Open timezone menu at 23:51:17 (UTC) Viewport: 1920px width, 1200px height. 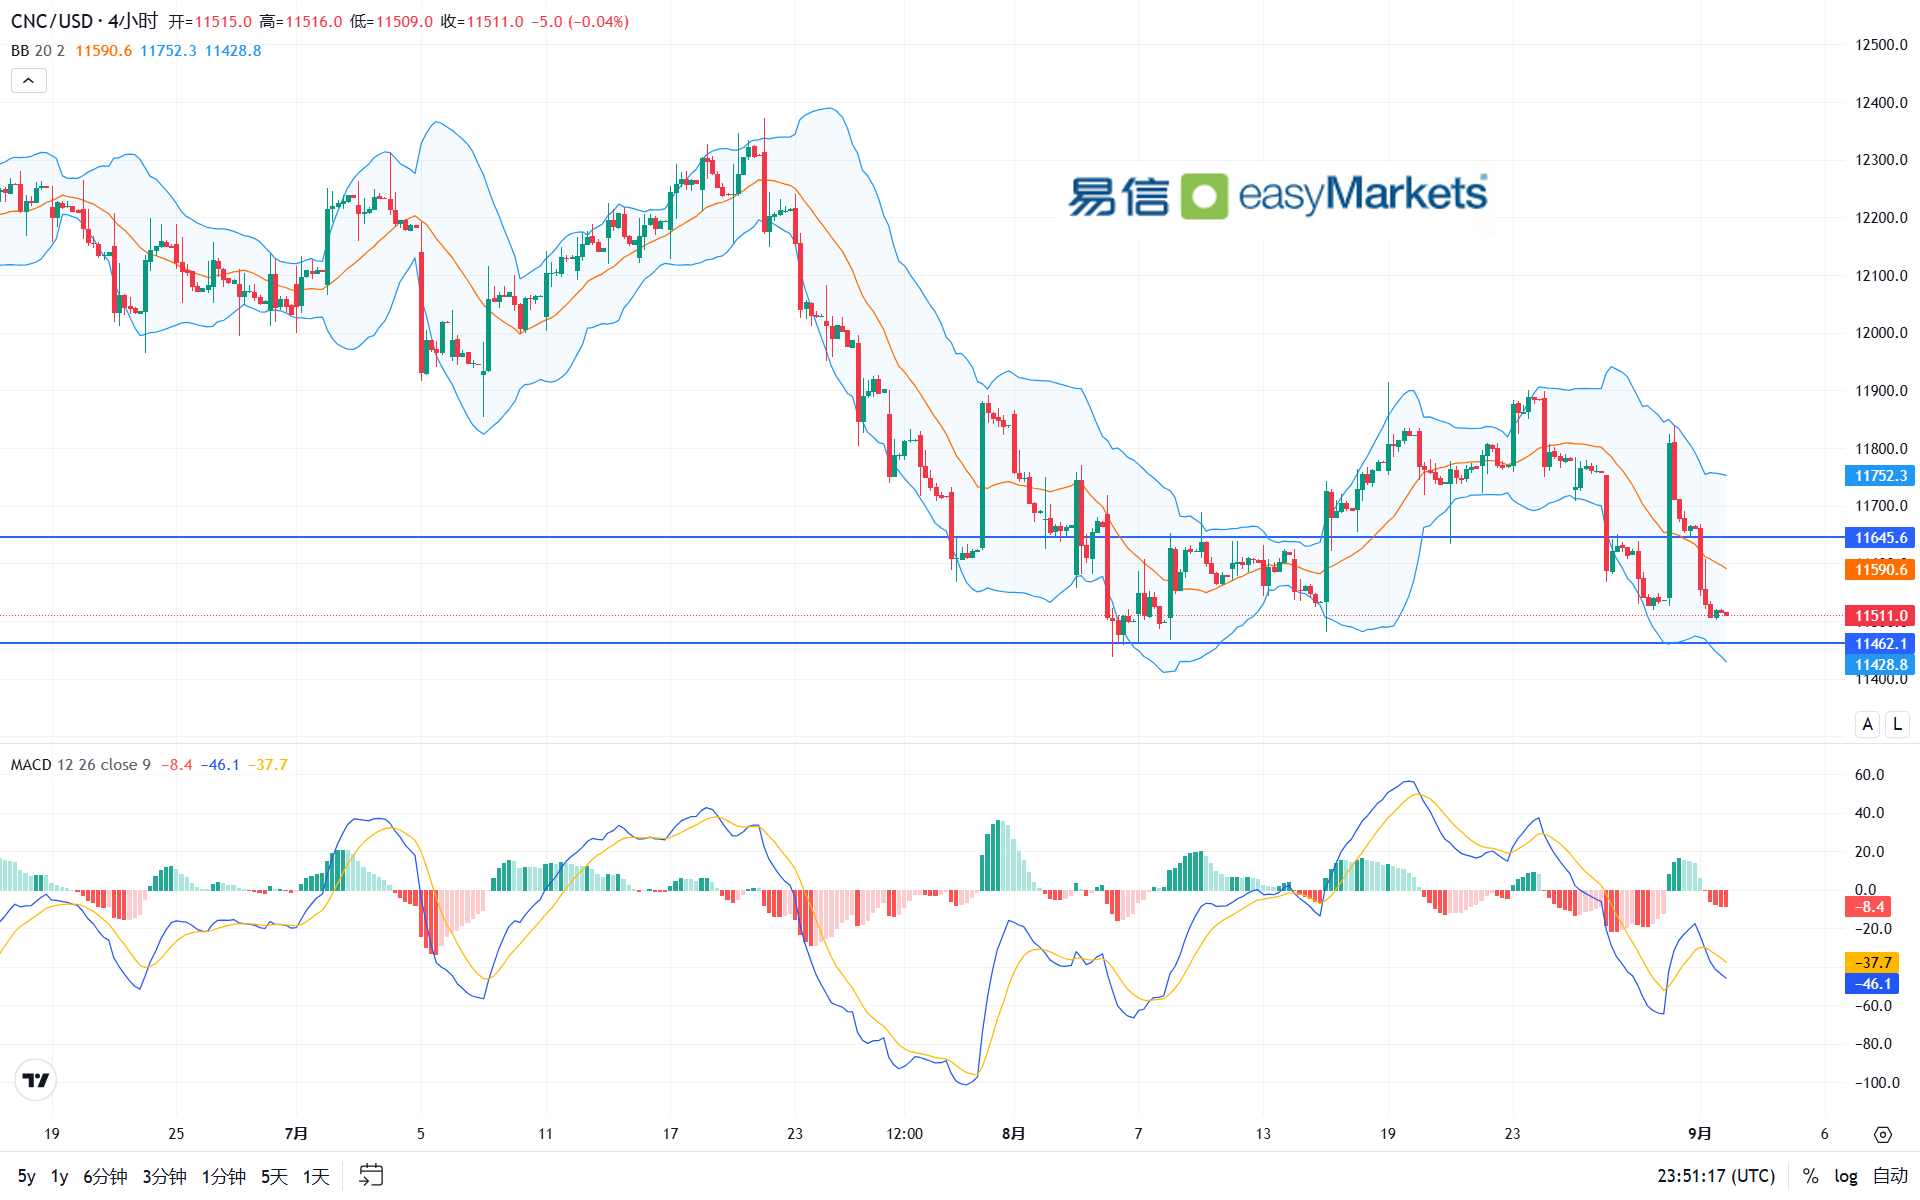point(1716,1176)
